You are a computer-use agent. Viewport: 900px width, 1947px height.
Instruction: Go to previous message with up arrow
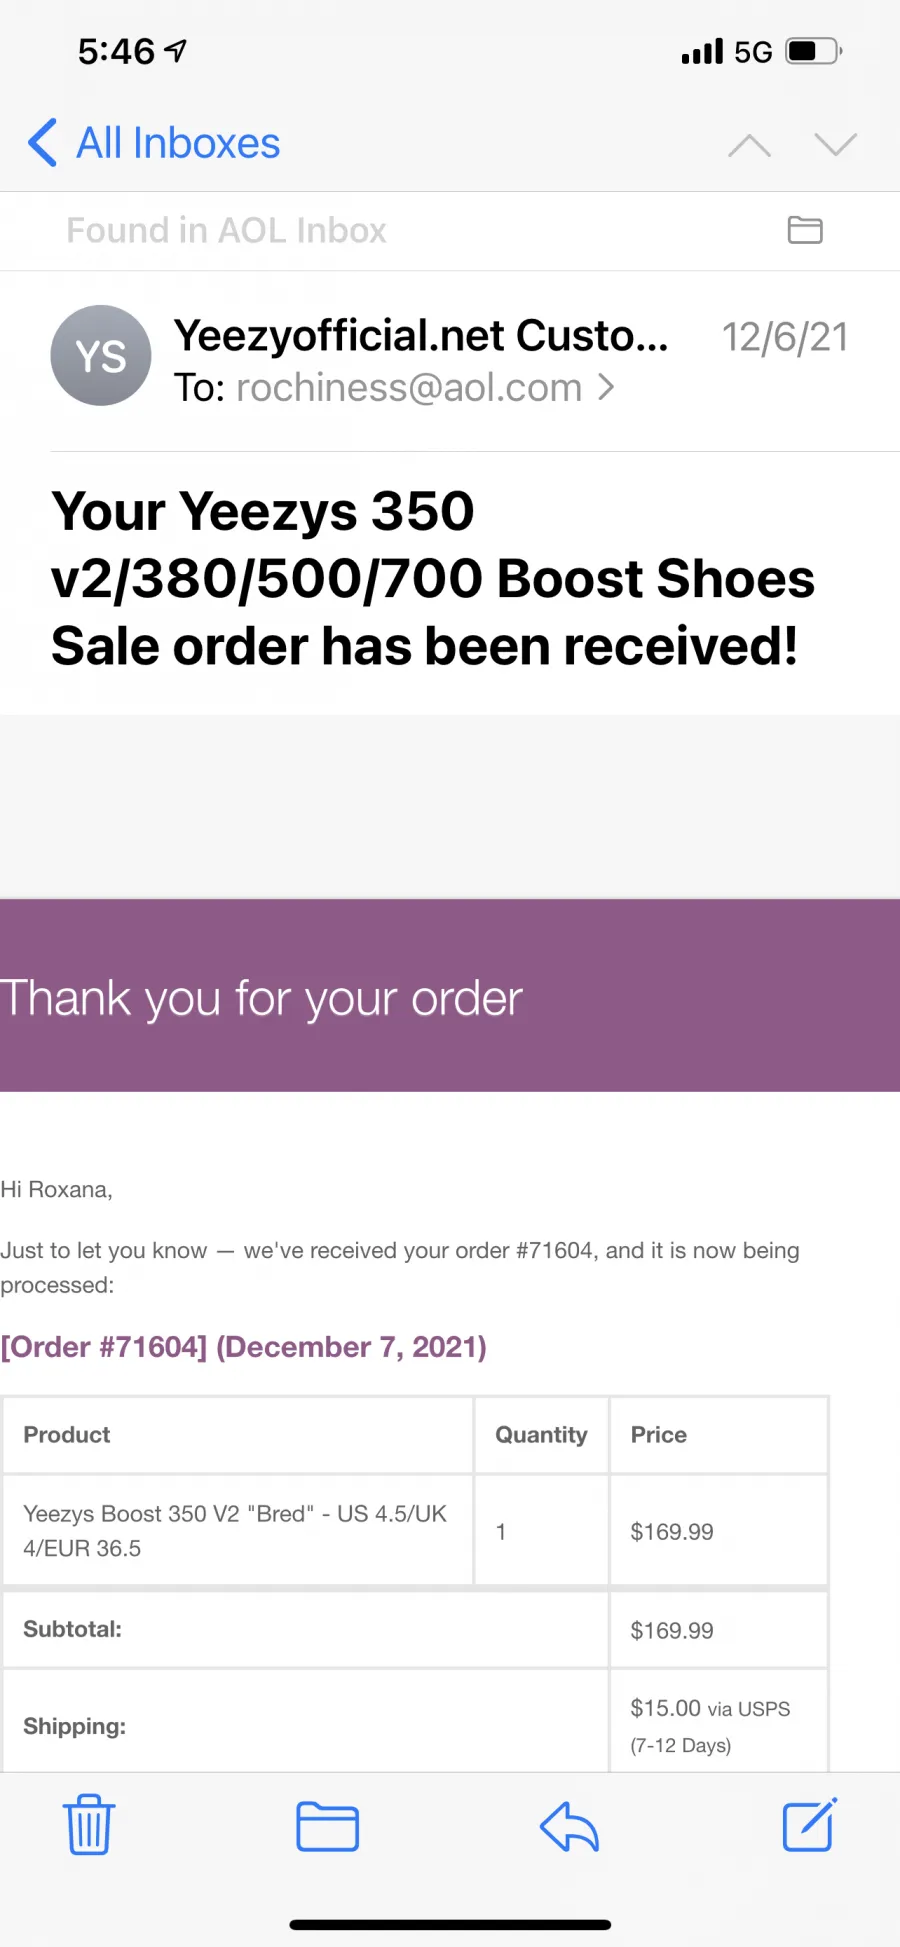point(749,145)
